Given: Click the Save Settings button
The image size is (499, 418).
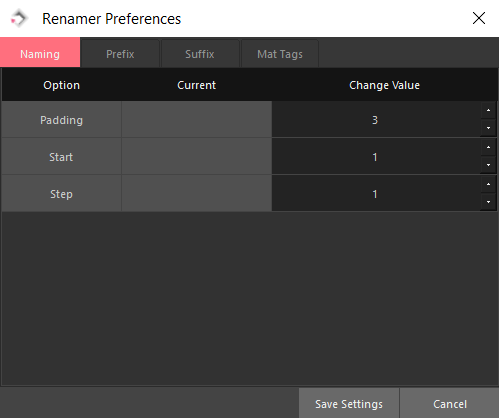Looking at the screenshot, I should 349,403.
